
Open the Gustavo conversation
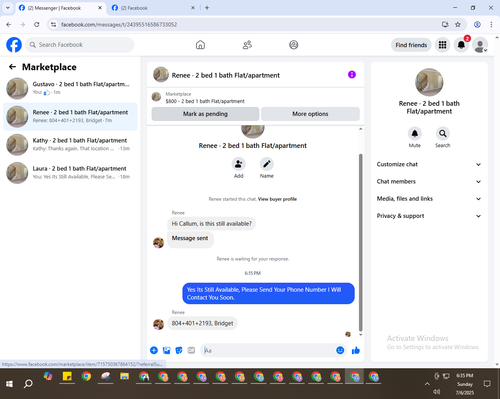click(x=70, y=88)
